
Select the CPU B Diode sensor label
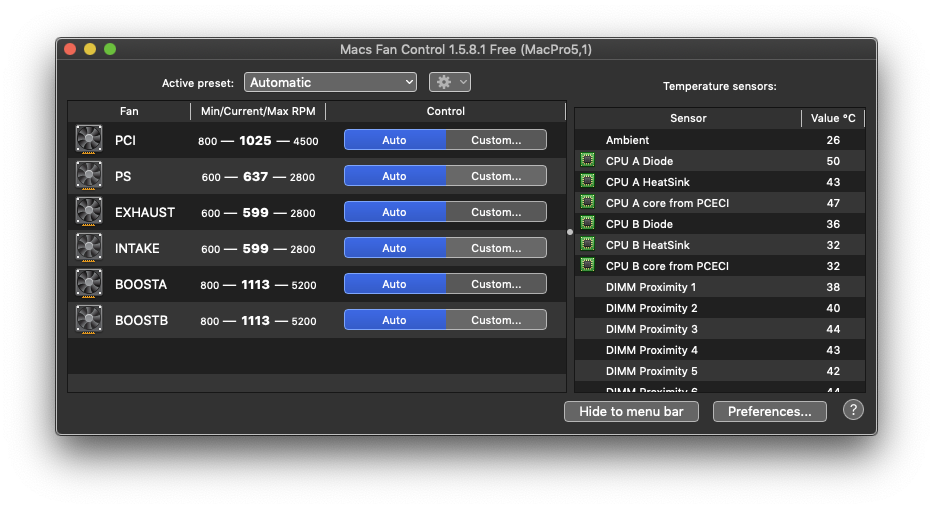point(639,224)
